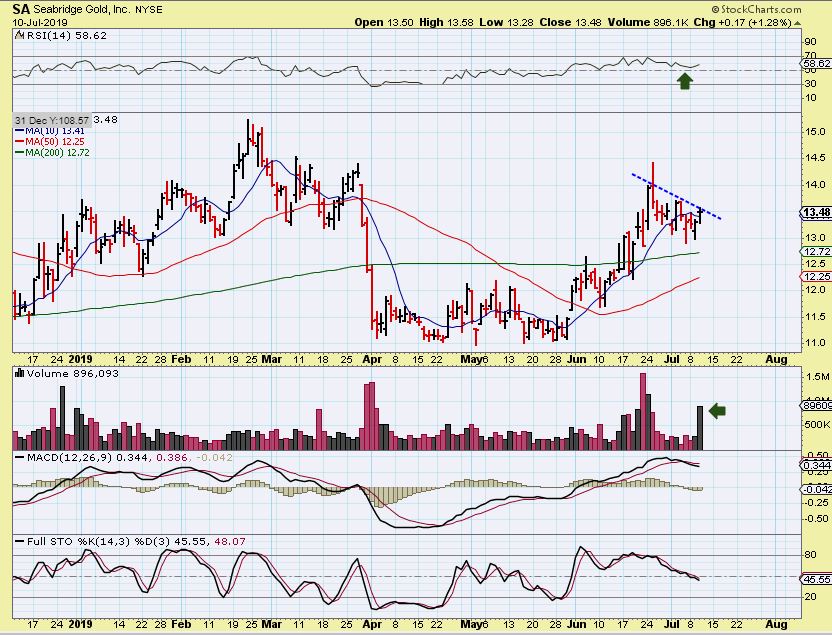The height and width of the screenshot is (635, 832).
Task: Click the 0.344 MACD value tag on axis
Action: point(816,466)
